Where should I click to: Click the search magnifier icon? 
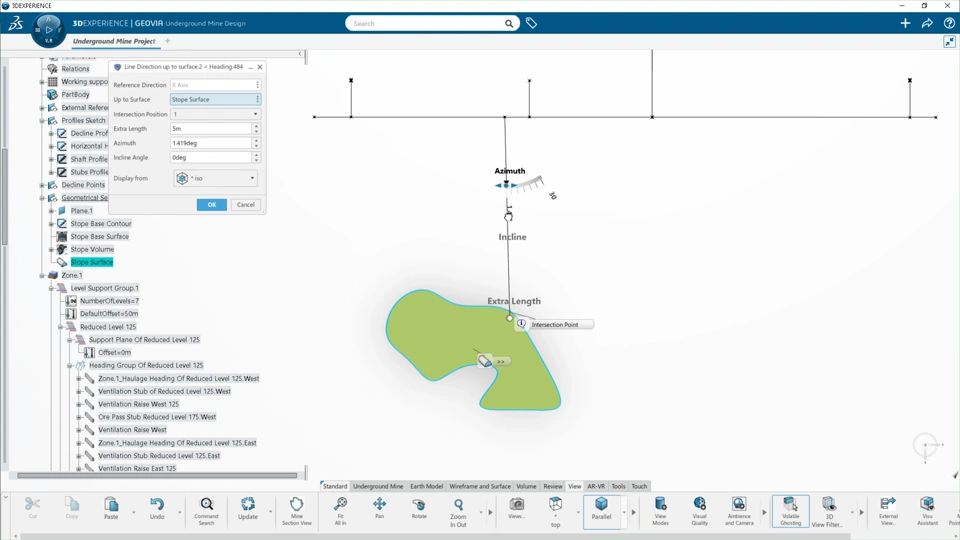[509, 23]
